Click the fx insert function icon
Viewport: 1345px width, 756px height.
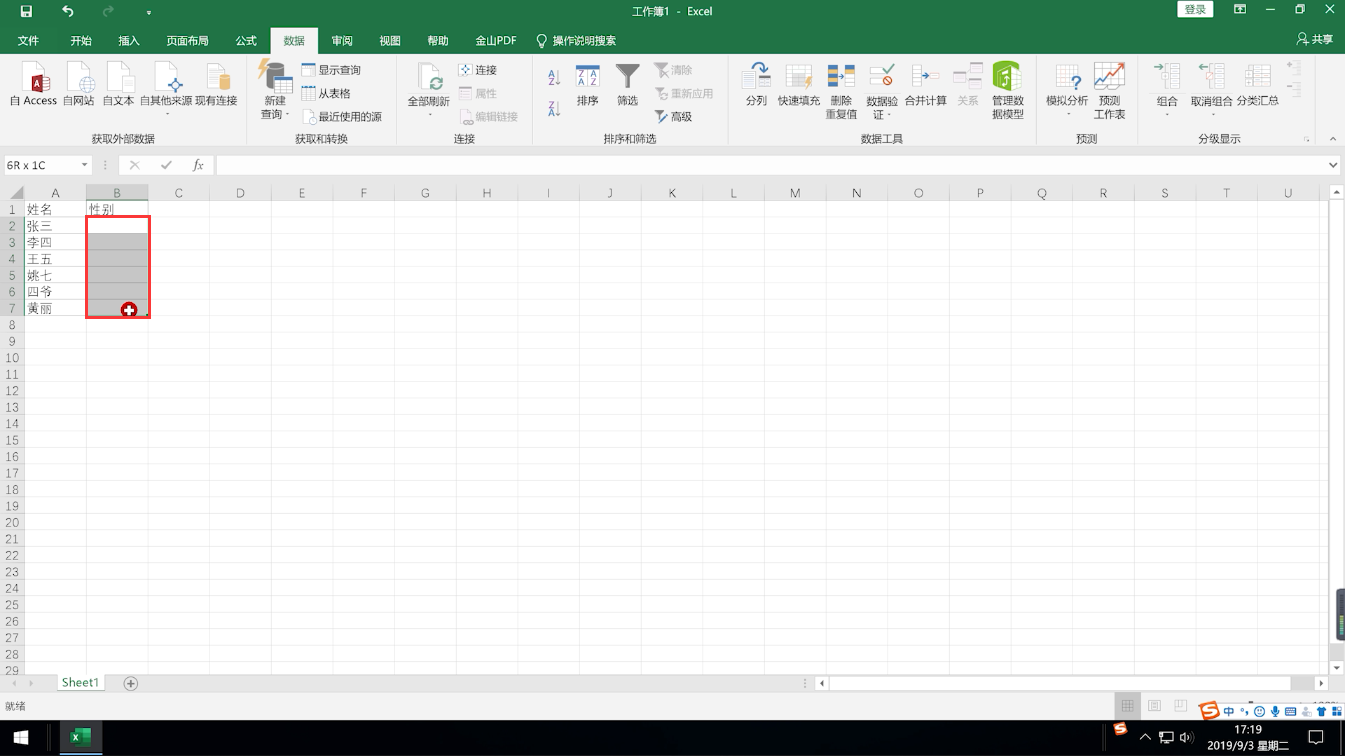point(198,165)
